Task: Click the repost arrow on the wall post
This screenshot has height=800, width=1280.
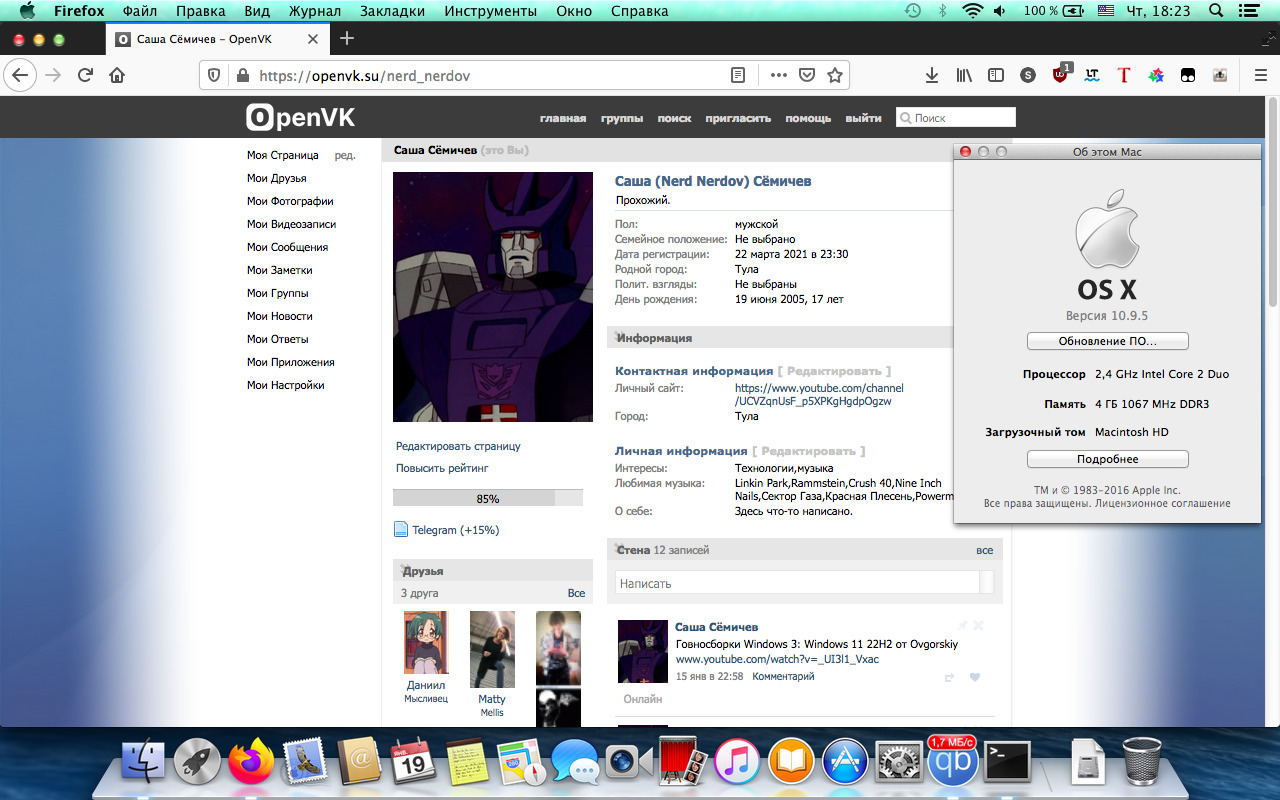Action: click(949, 677)
